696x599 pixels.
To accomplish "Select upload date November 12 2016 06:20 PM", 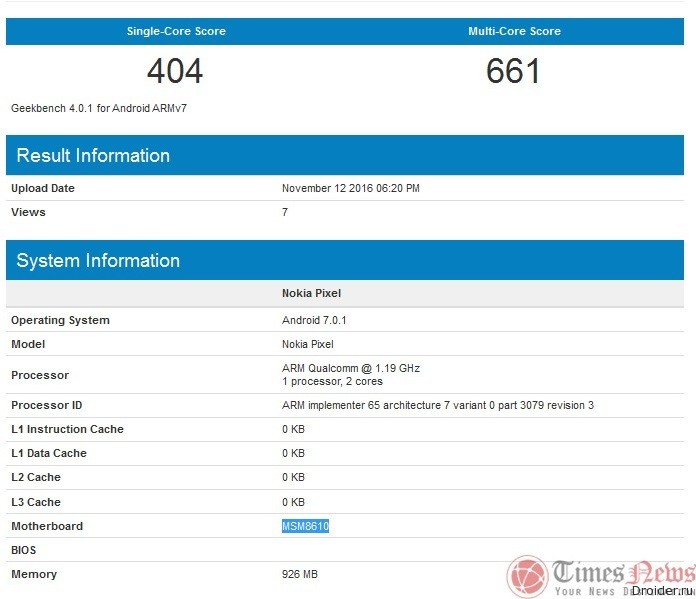I will click(351, 188).
